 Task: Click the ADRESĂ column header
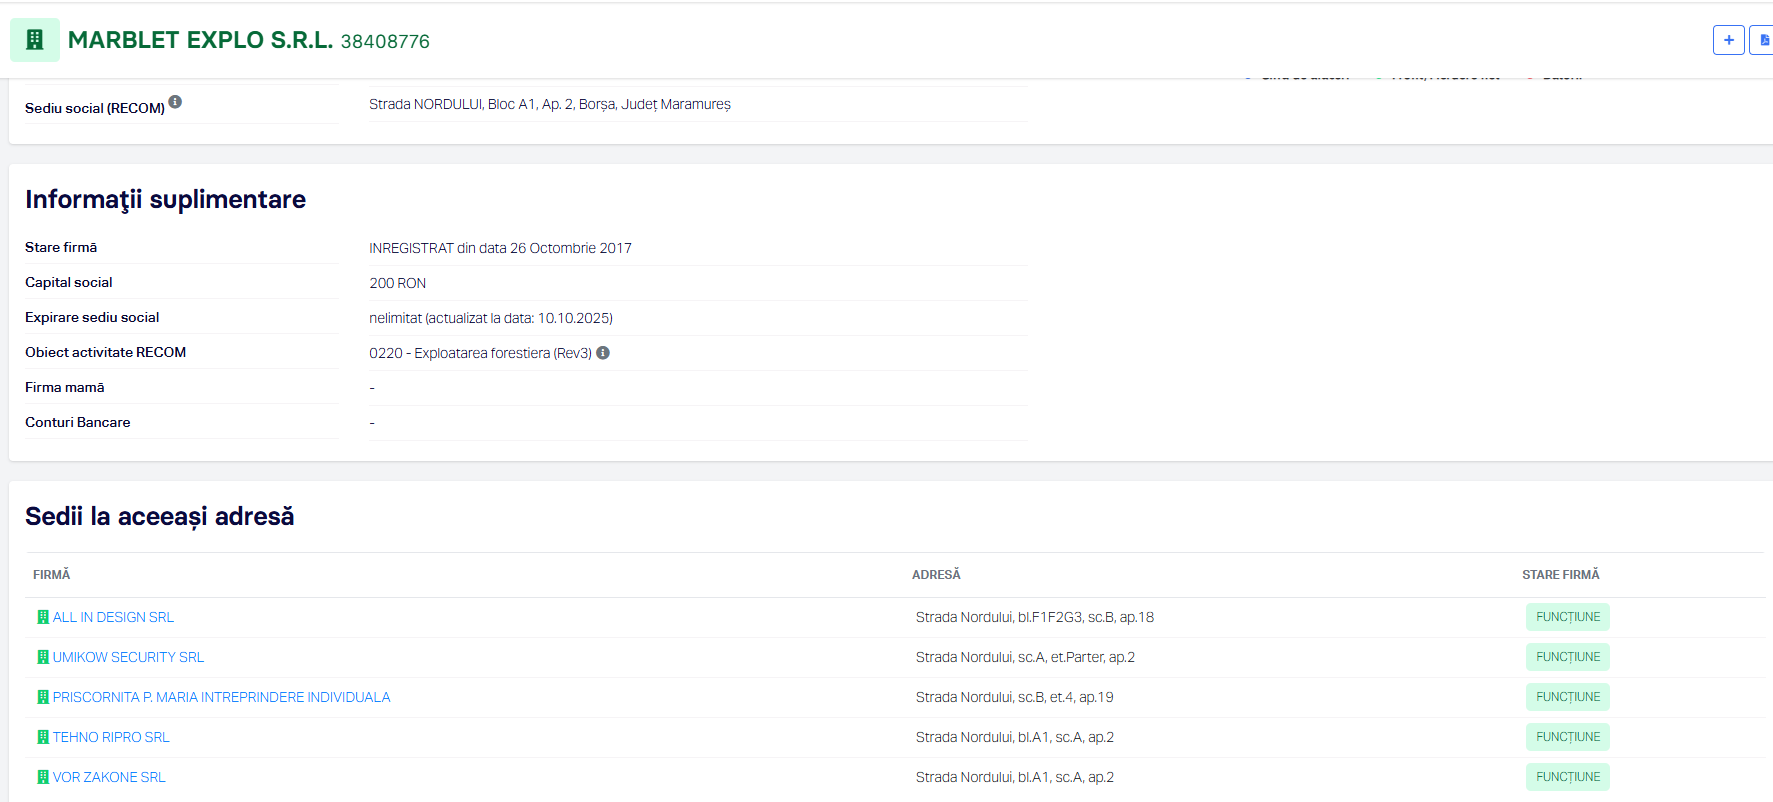(x=936, y=575)
